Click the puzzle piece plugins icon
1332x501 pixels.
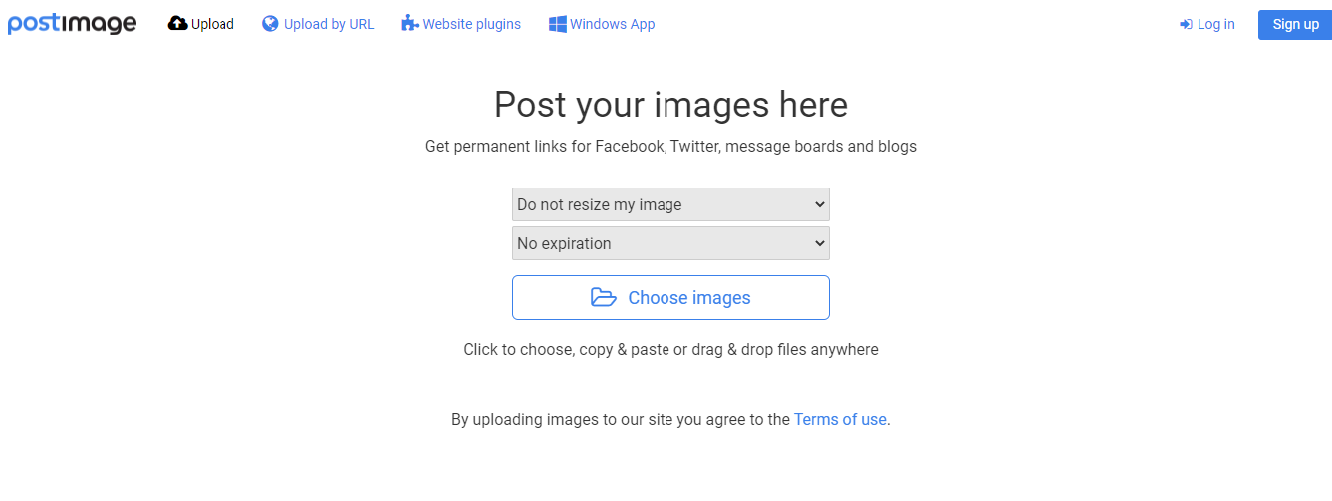(409, 24)
